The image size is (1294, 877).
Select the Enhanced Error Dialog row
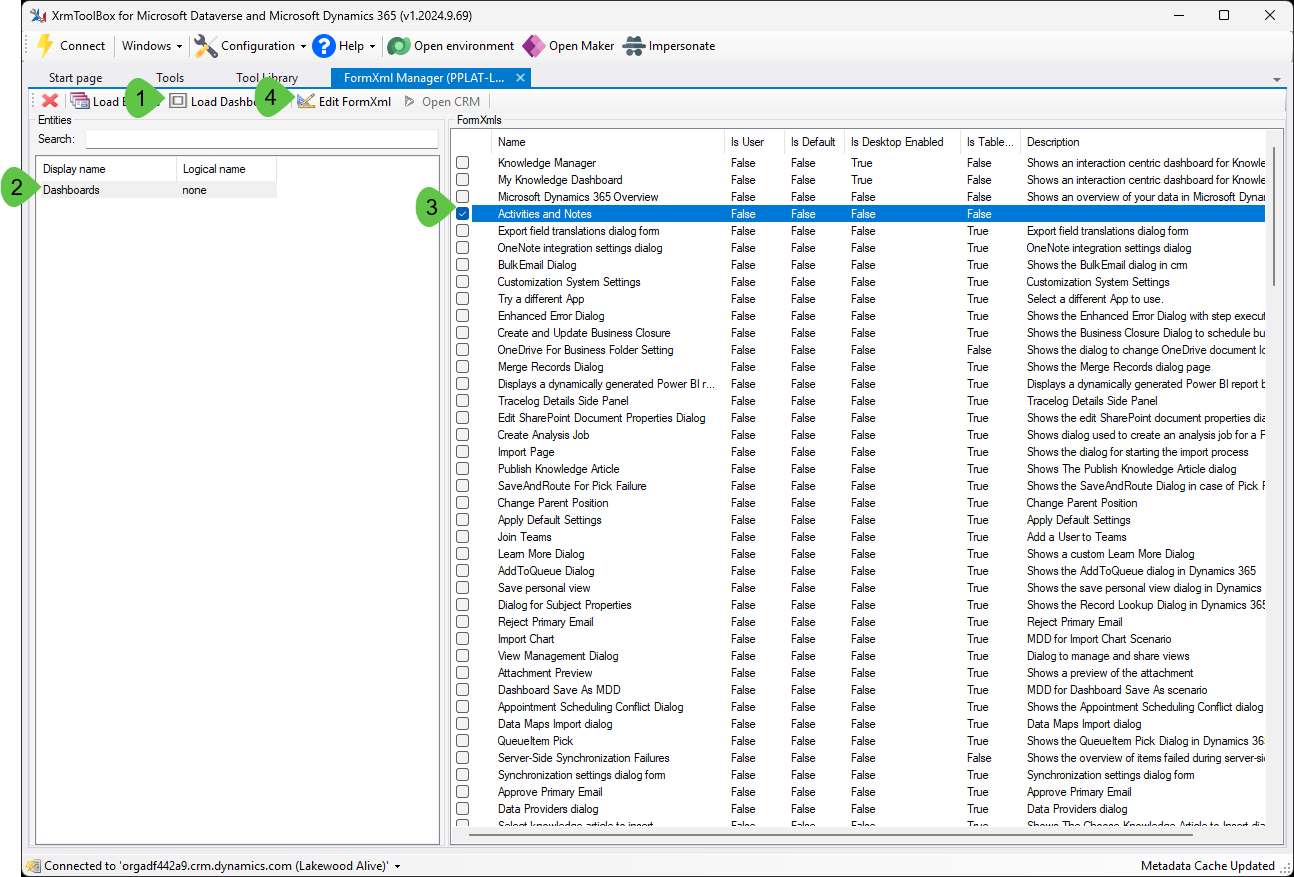pos(860,316)
